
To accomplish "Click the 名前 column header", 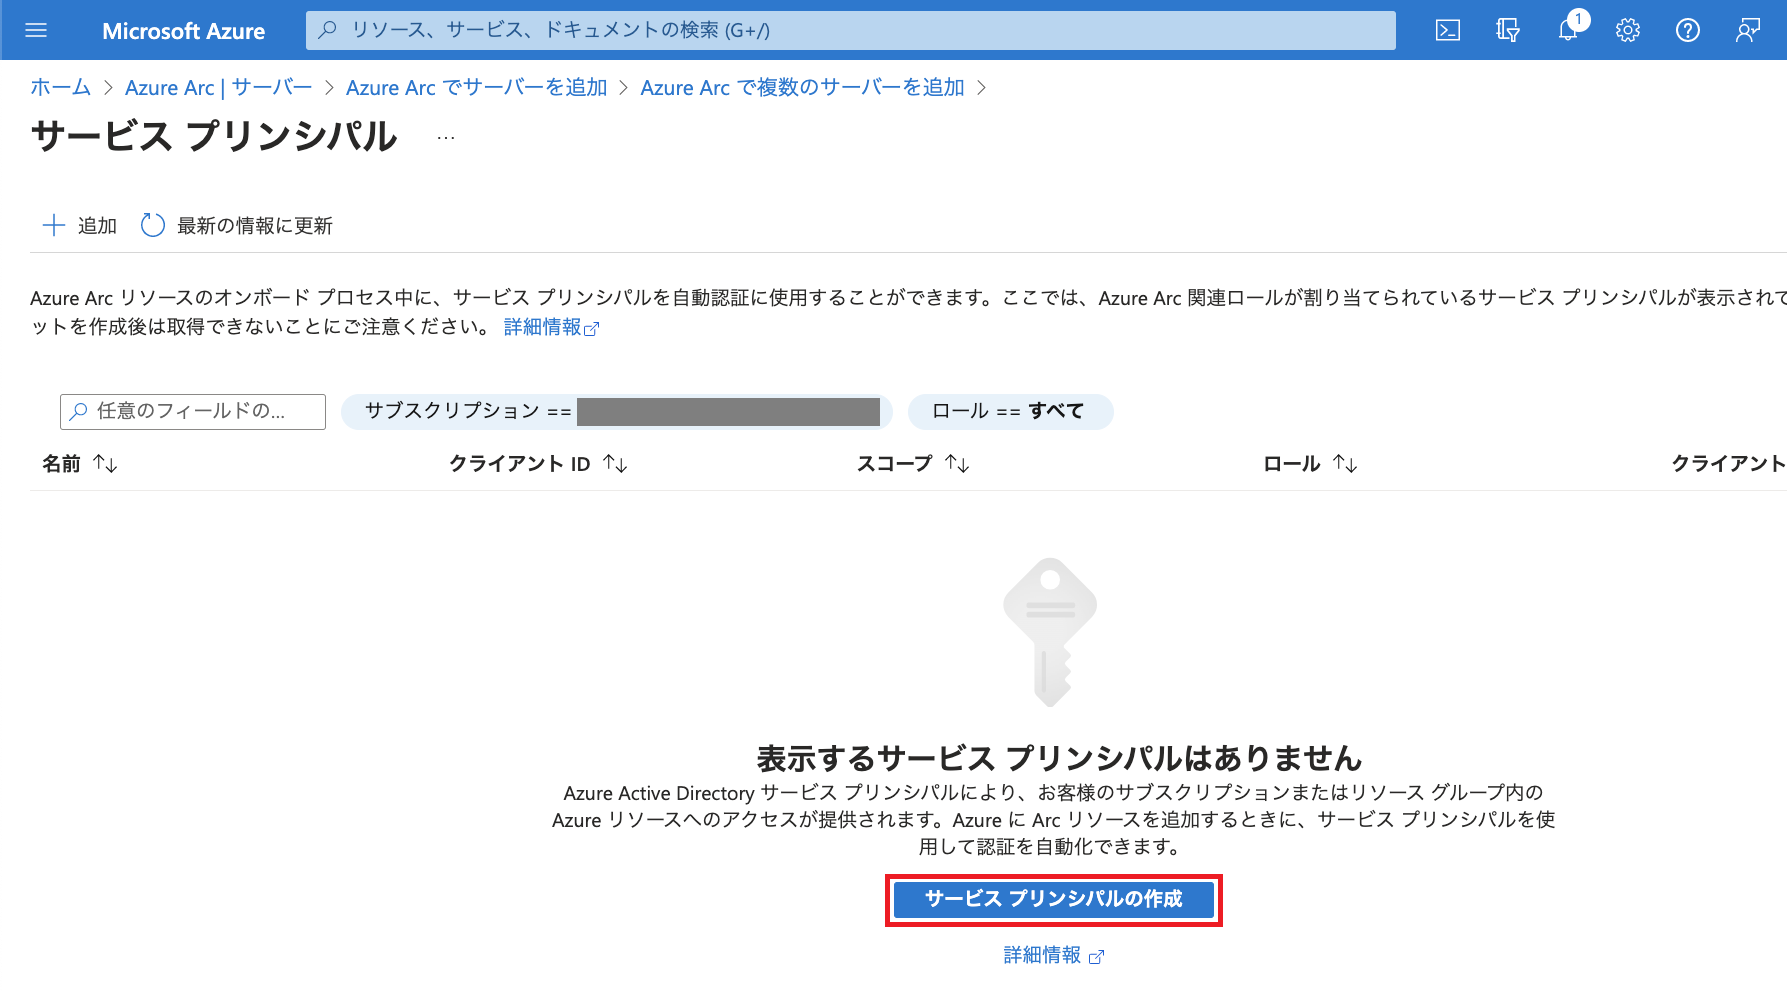I will pyautogui.click(x=61, y=464).
